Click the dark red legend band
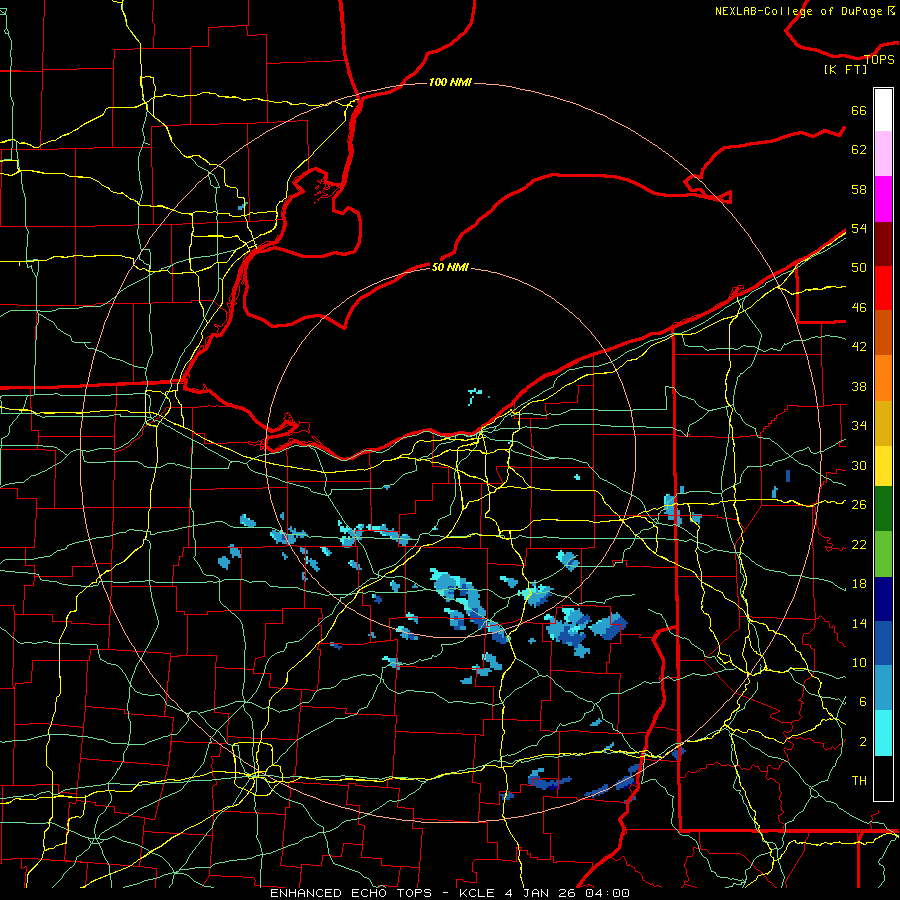900x900 pixels. click(883, 243)
